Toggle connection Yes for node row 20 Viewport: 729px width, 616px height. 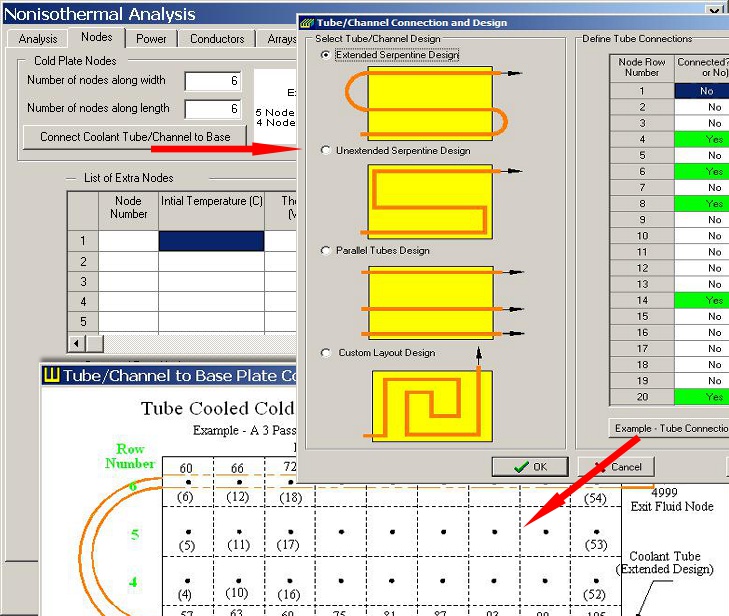(702, 397)
